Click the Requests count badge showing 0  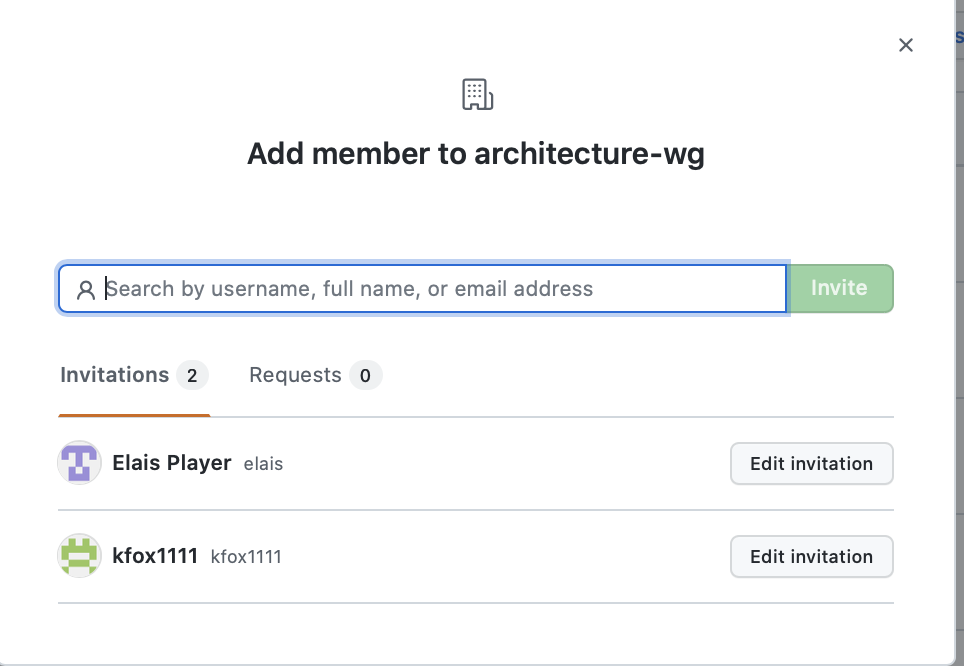(x=366, y=374)
